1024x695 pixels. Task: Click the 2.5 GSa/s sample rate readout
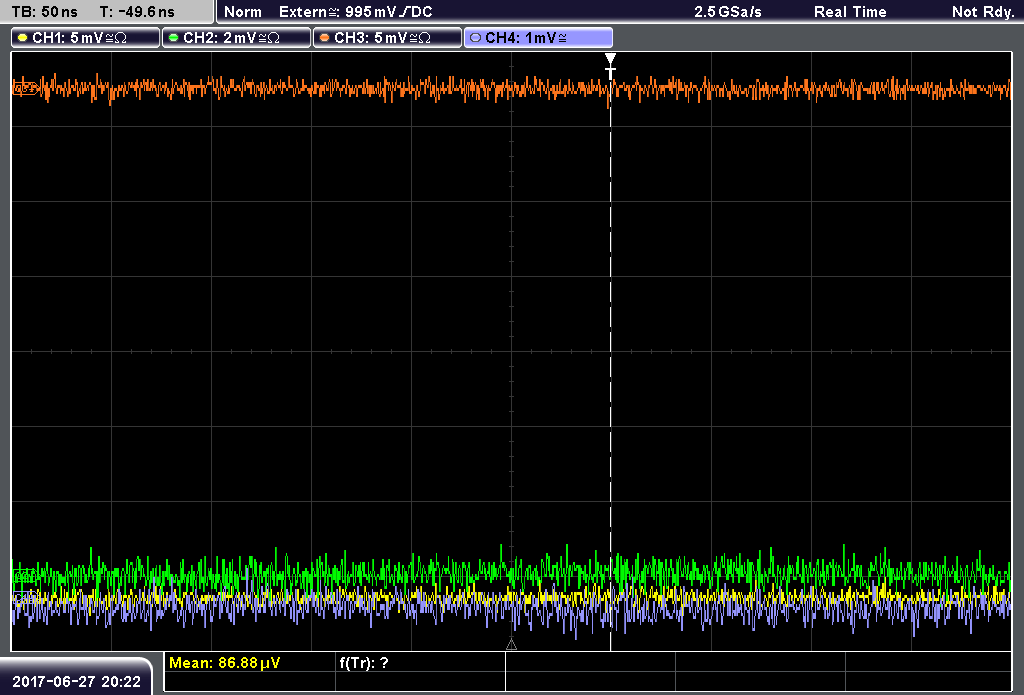[728, 12]
